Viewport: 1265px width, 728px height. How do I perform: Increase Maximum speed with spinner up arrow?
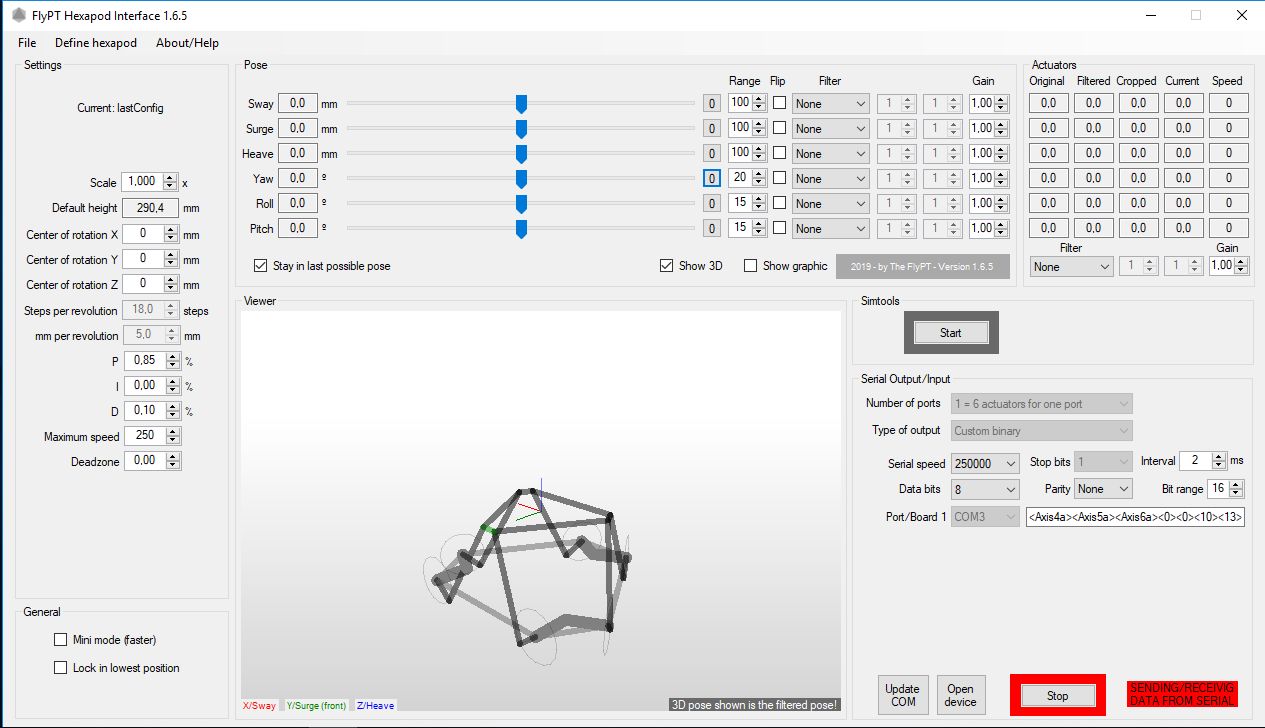tap(173, 432)
